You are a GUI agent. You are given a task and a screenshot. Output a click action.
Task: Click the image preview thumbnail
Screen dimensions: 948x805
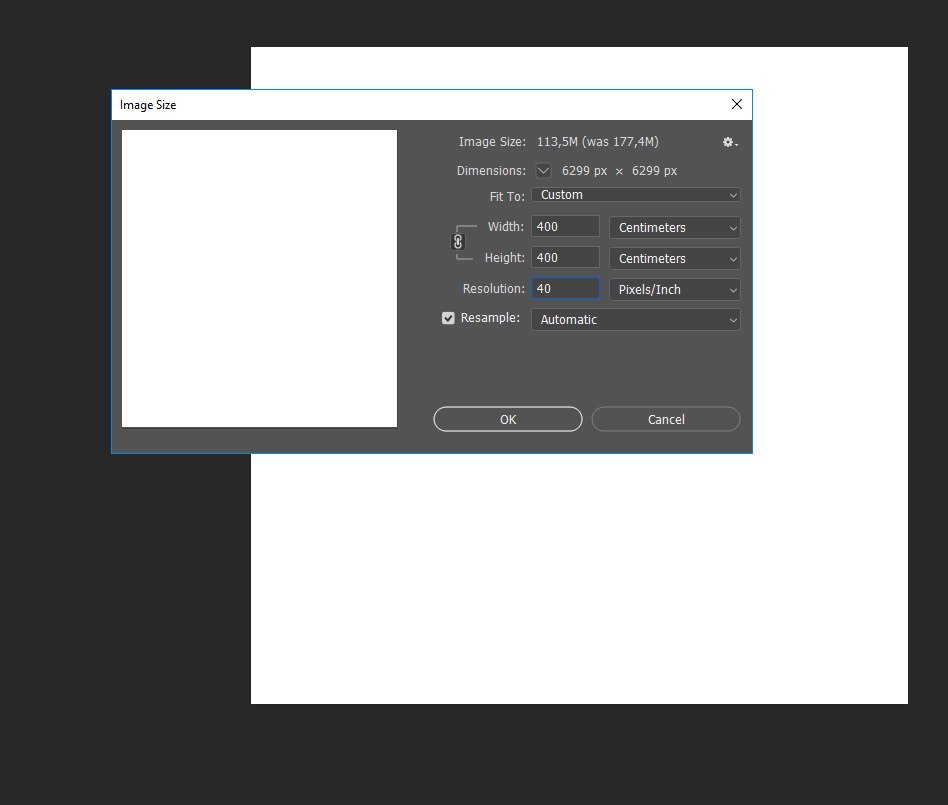pyautogui.click(x=259, y=278)
